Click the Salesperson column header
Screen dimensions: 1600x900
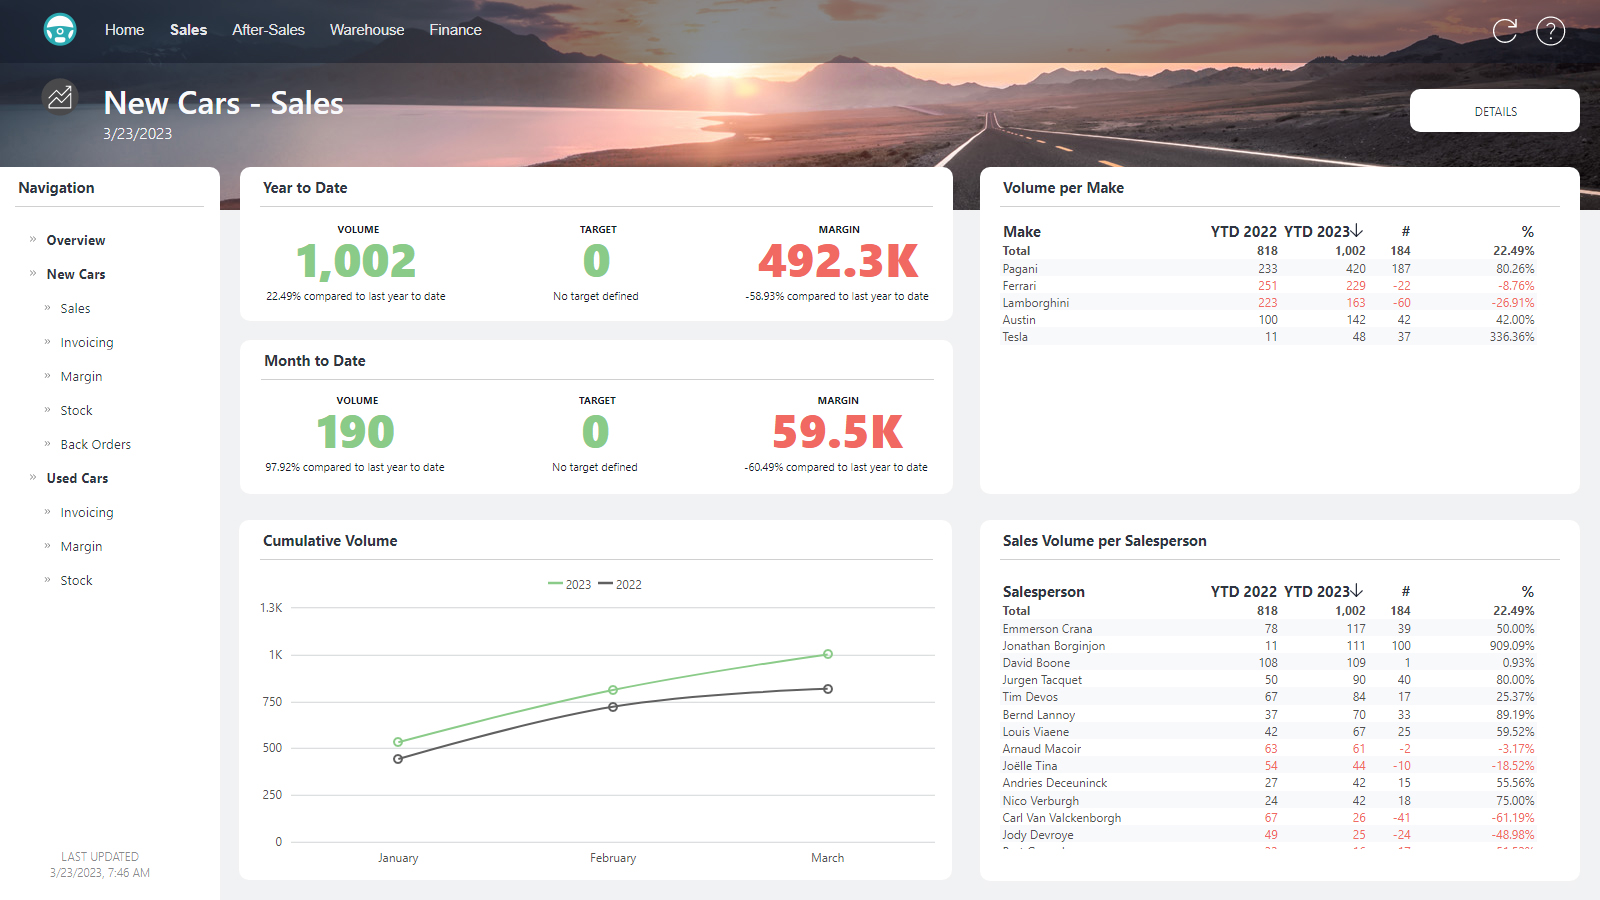(x=1043, y=591)
